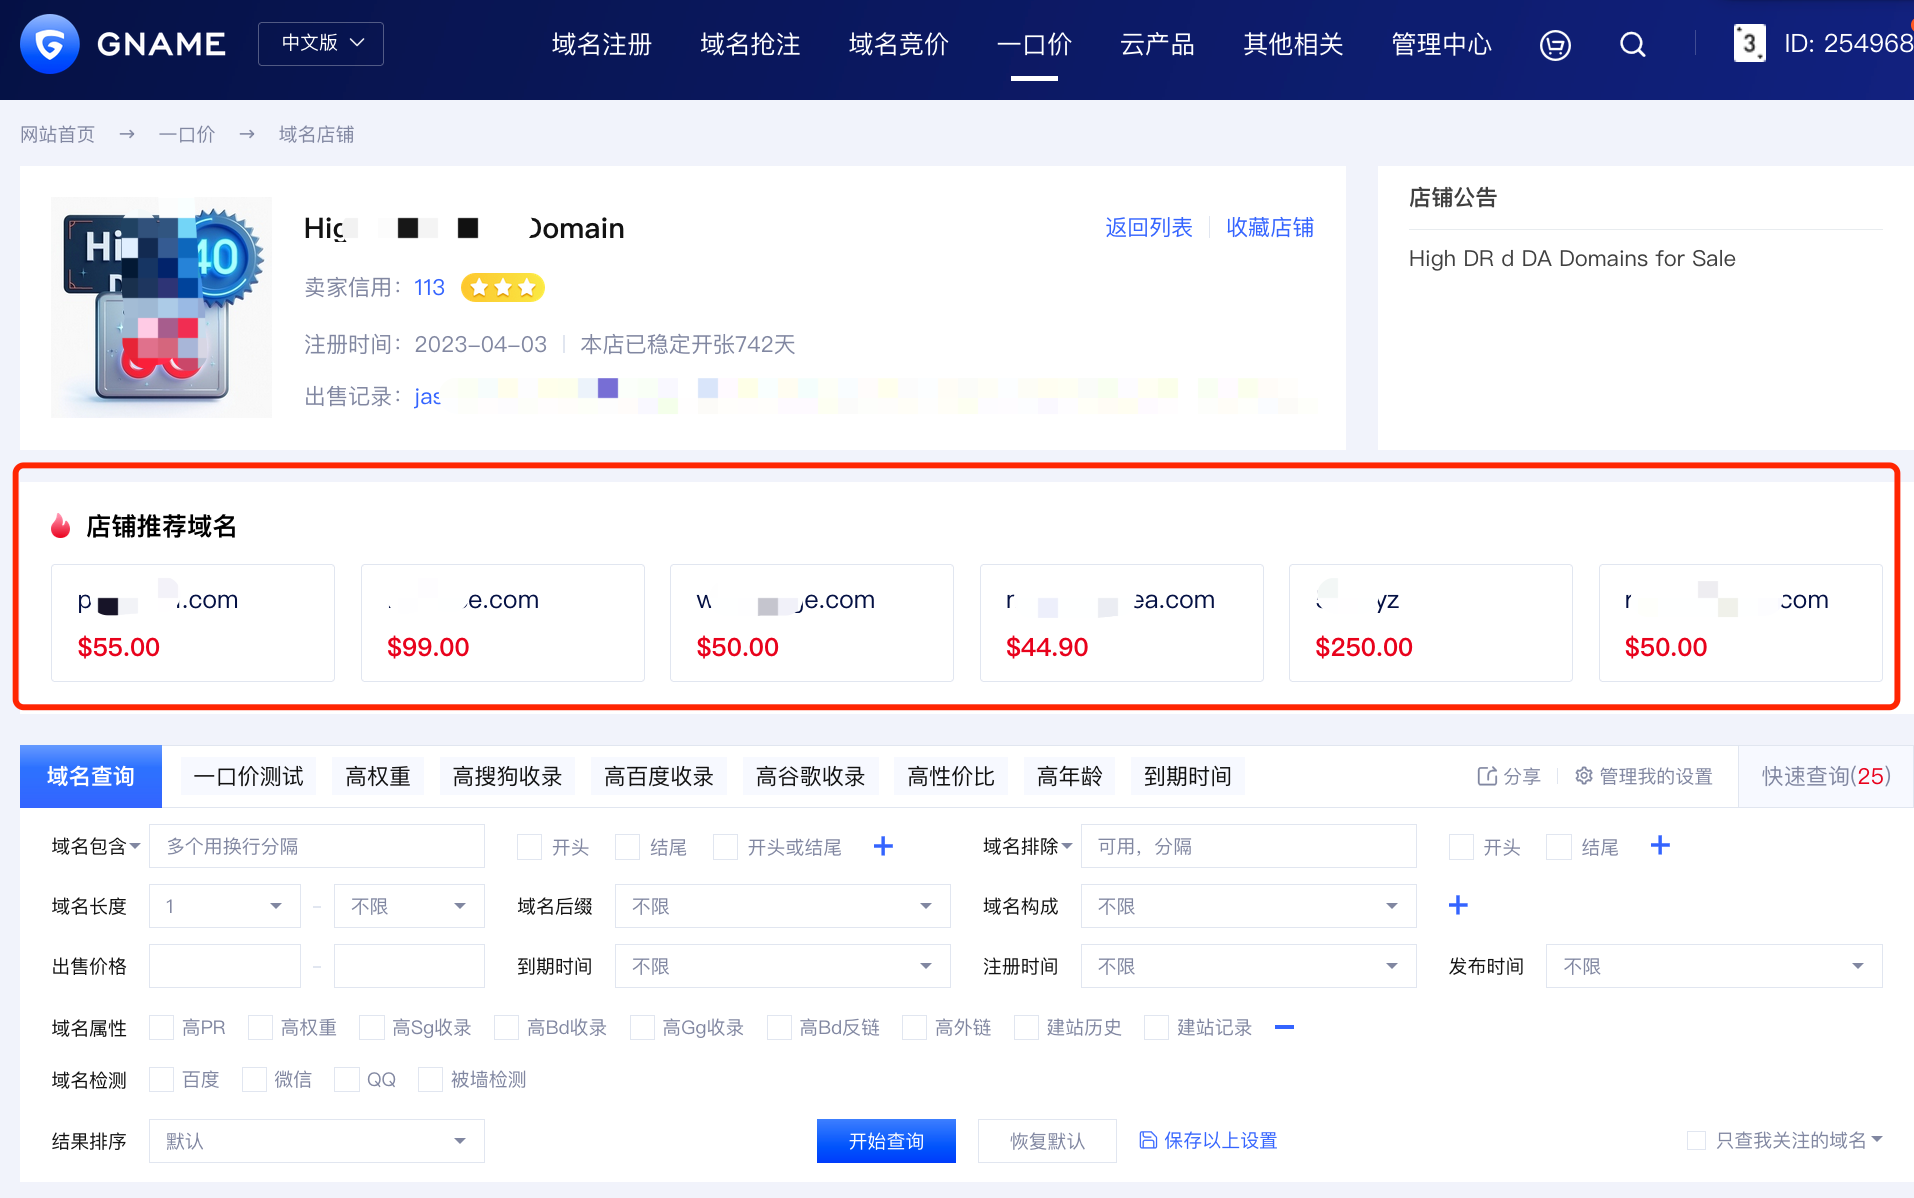
Task: Select the 高性价比 tab
Action: (x=951, y=776)
